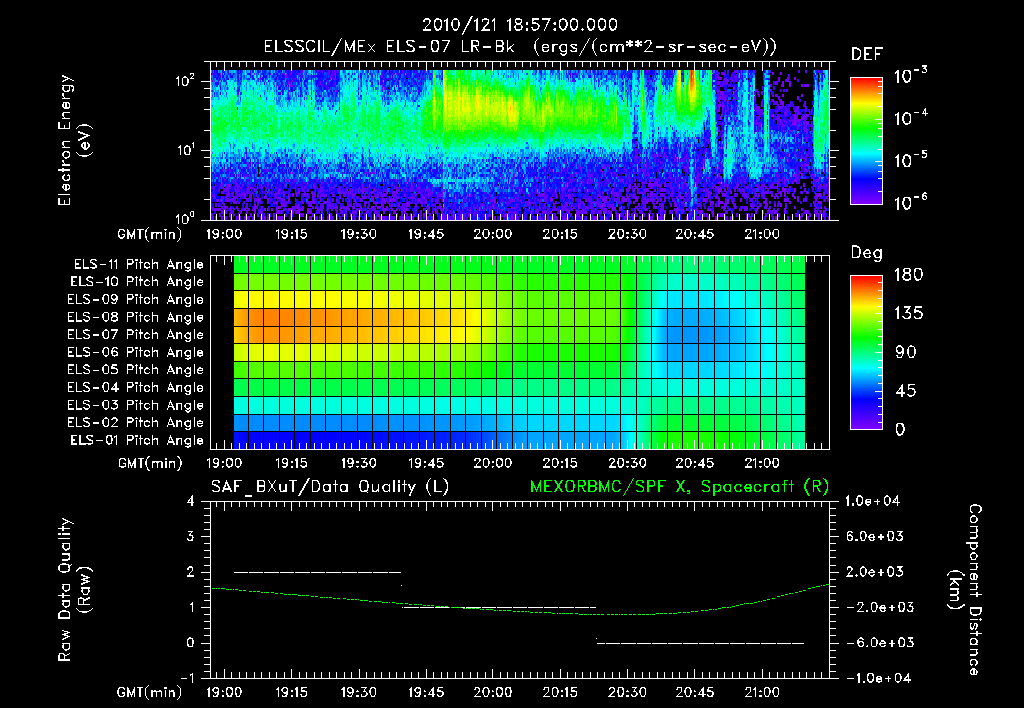Click the Electron Energy (eV) axis label
The height and width of the screenshot is (708, 1024).
(x=73, y=140)
